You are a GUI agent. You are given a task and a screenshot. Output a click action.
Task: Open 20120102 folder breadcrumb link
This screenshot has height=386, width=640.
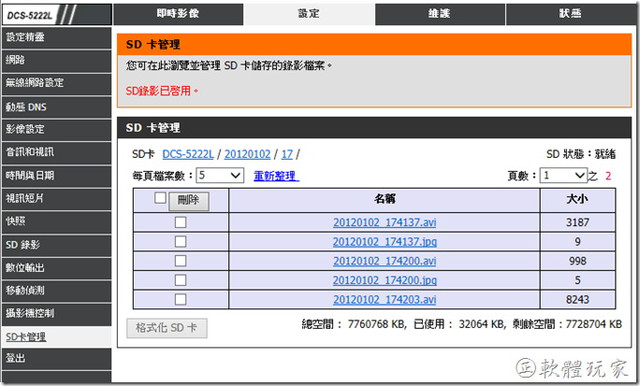[x=247, y=154]
